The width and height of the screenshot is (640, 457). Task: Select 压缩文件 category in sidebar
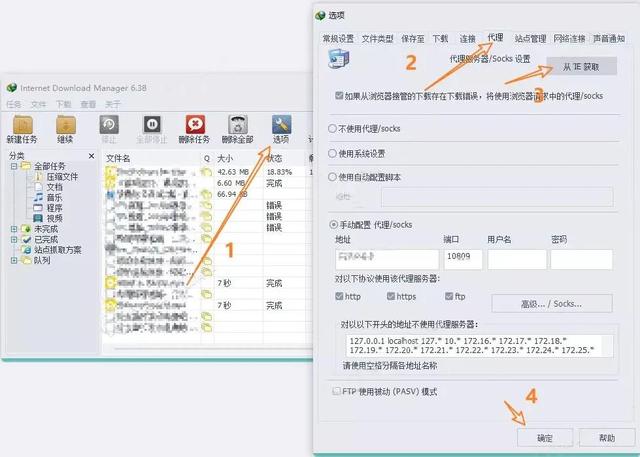point(62,177)
